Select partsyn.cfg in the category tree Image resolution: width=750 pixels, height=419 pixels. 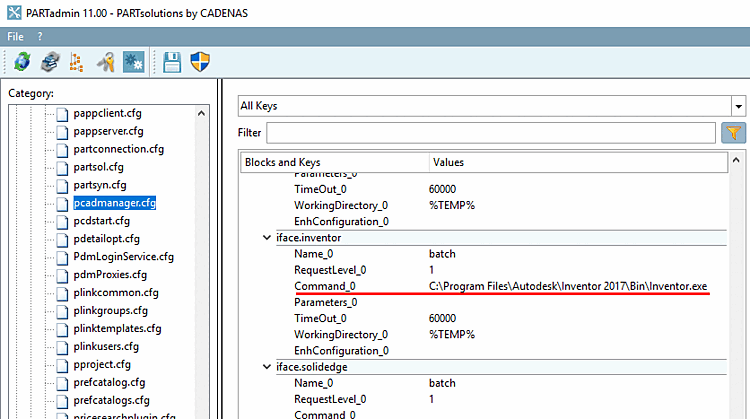point(100,185)
